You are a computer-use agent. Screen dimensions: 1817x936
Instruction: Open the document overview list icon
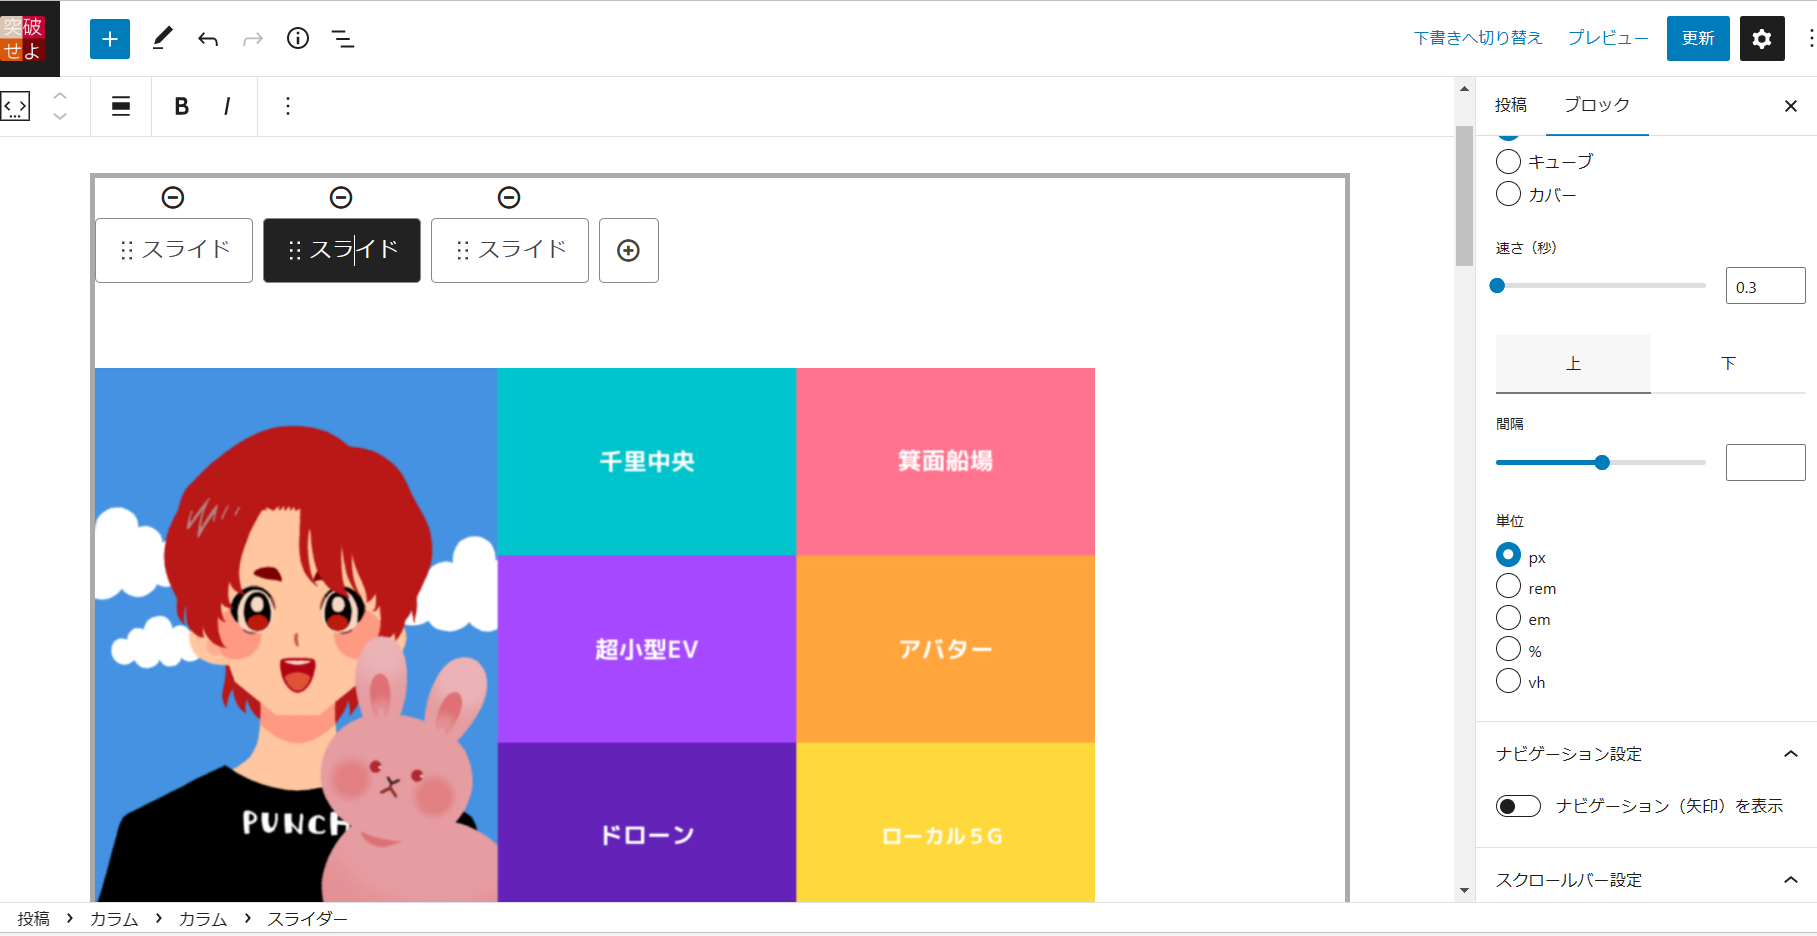click(343, 38)
